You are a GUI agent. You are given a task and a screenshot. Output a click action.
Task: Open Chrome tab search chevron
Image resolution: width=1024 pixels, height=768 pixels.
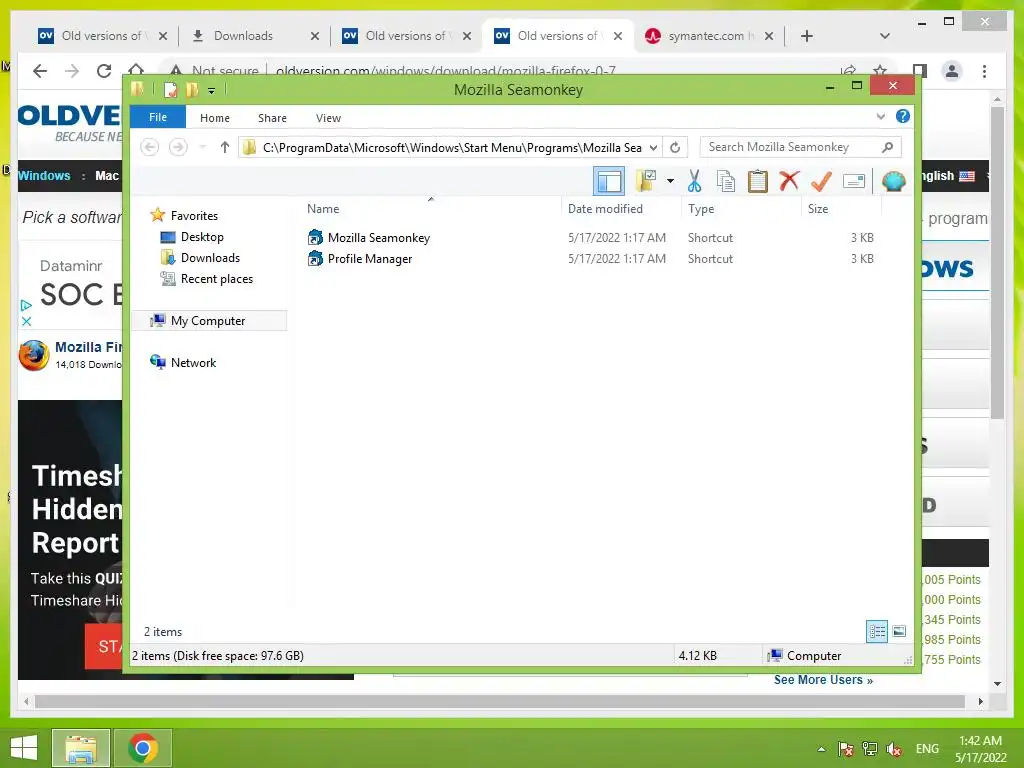[885, 36]
